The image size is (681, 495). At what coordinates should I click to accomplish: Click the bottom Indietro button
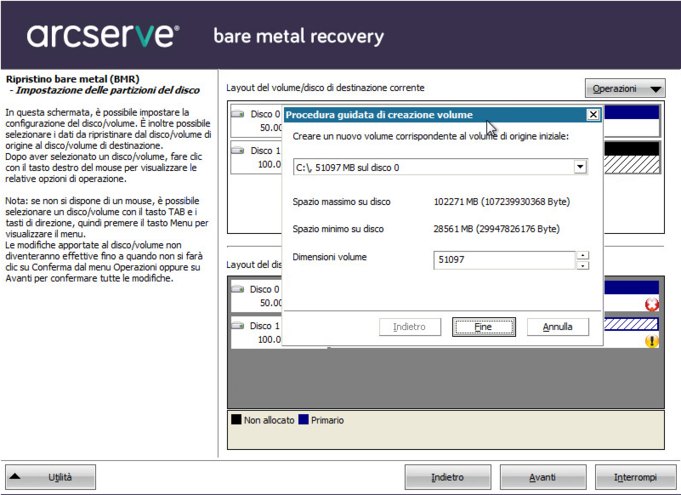(447, 477)
